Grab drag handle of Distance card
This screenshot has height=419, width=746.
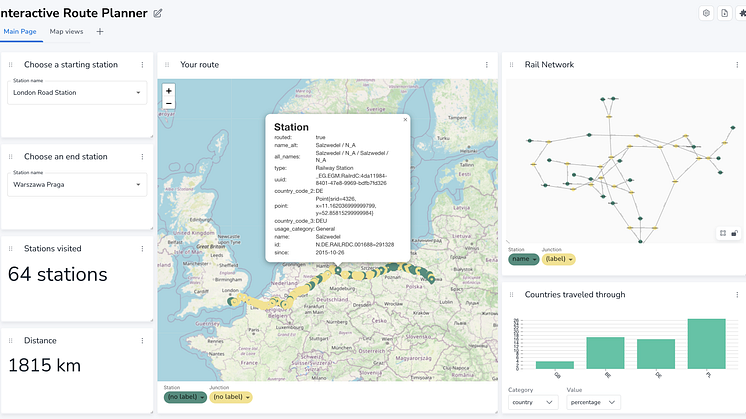pyautogui.click(x=10, y=341)
